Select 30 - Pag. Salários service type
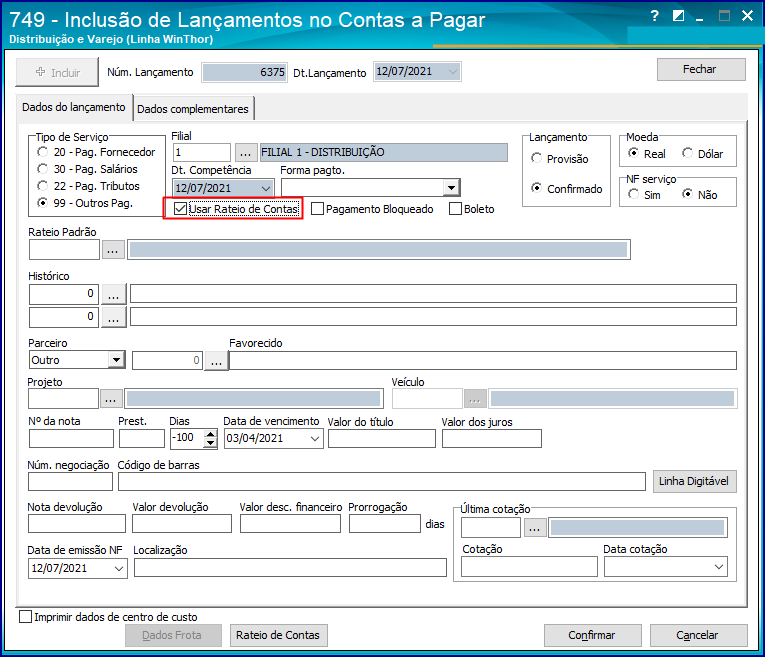 click(x=87, y=169)
